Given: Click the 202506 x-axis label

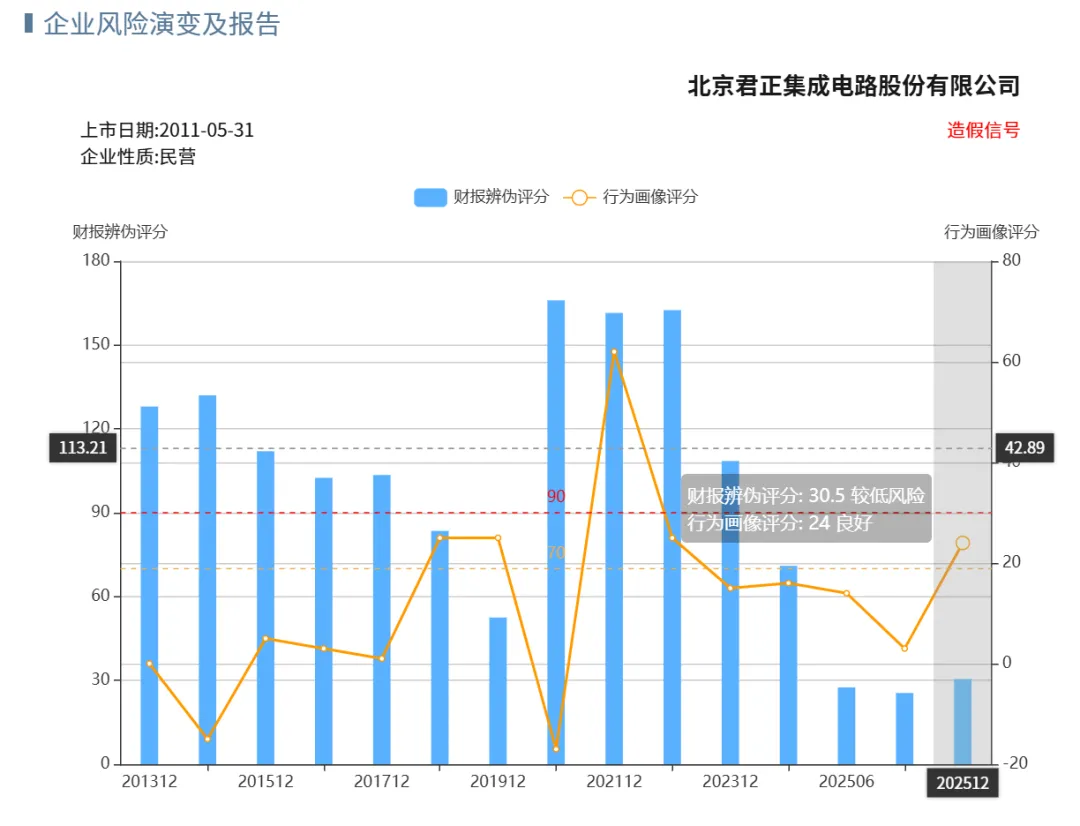Looking at the screenshot, I should click(x=847, y=782).
